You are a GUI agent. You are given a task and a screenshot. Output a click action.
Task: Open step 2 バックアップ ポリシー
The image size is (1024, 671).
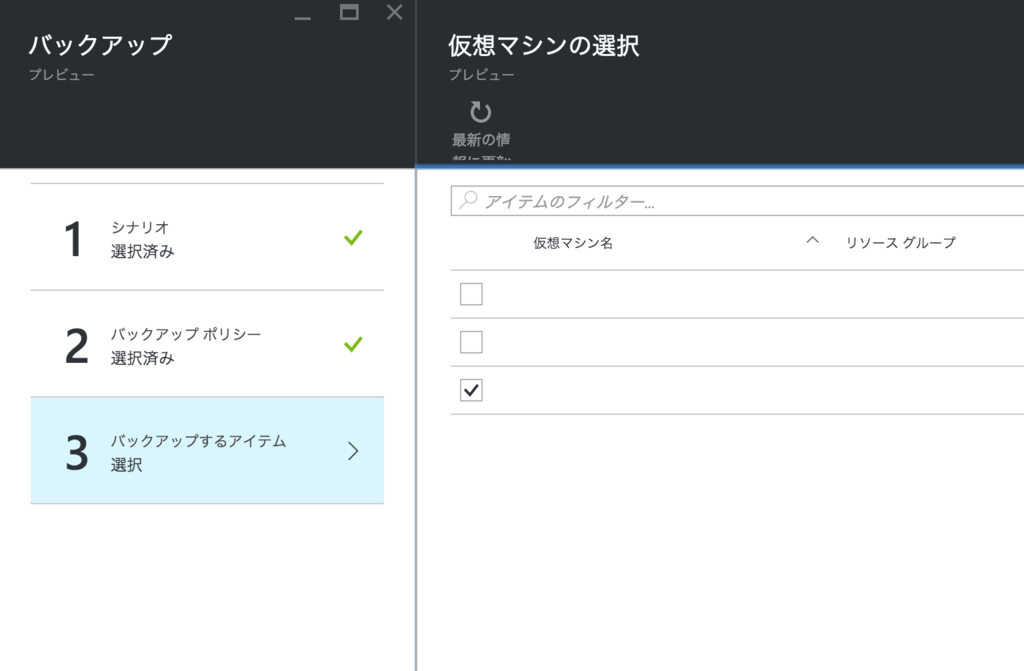click(x=207, y=344)
